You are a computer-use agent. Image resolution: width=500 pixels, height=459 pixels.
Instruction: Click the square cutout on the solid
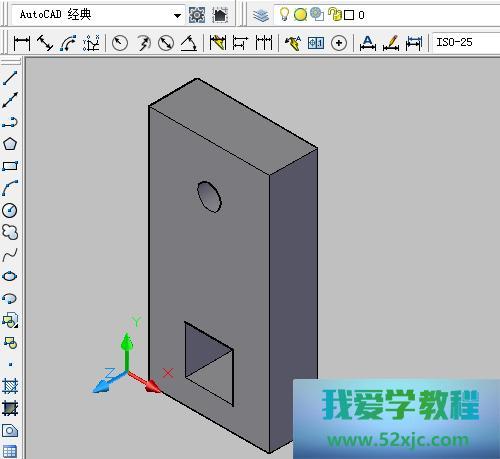click(x=209, y=364)
